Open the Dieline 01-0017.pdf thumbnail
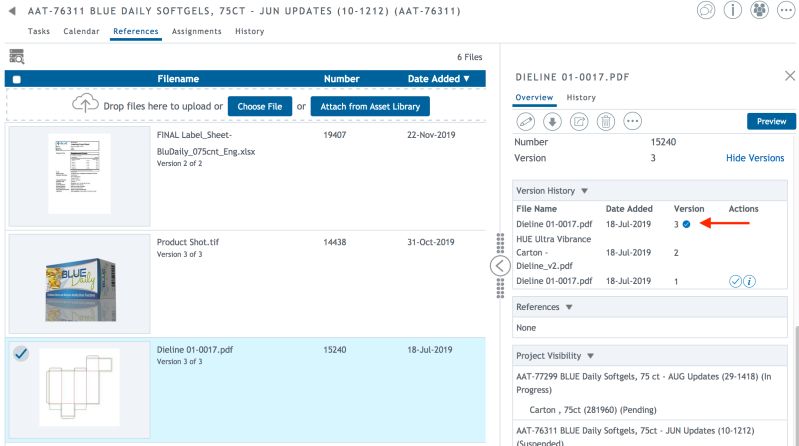The image size is (799, 446). [x=79, y=387]
